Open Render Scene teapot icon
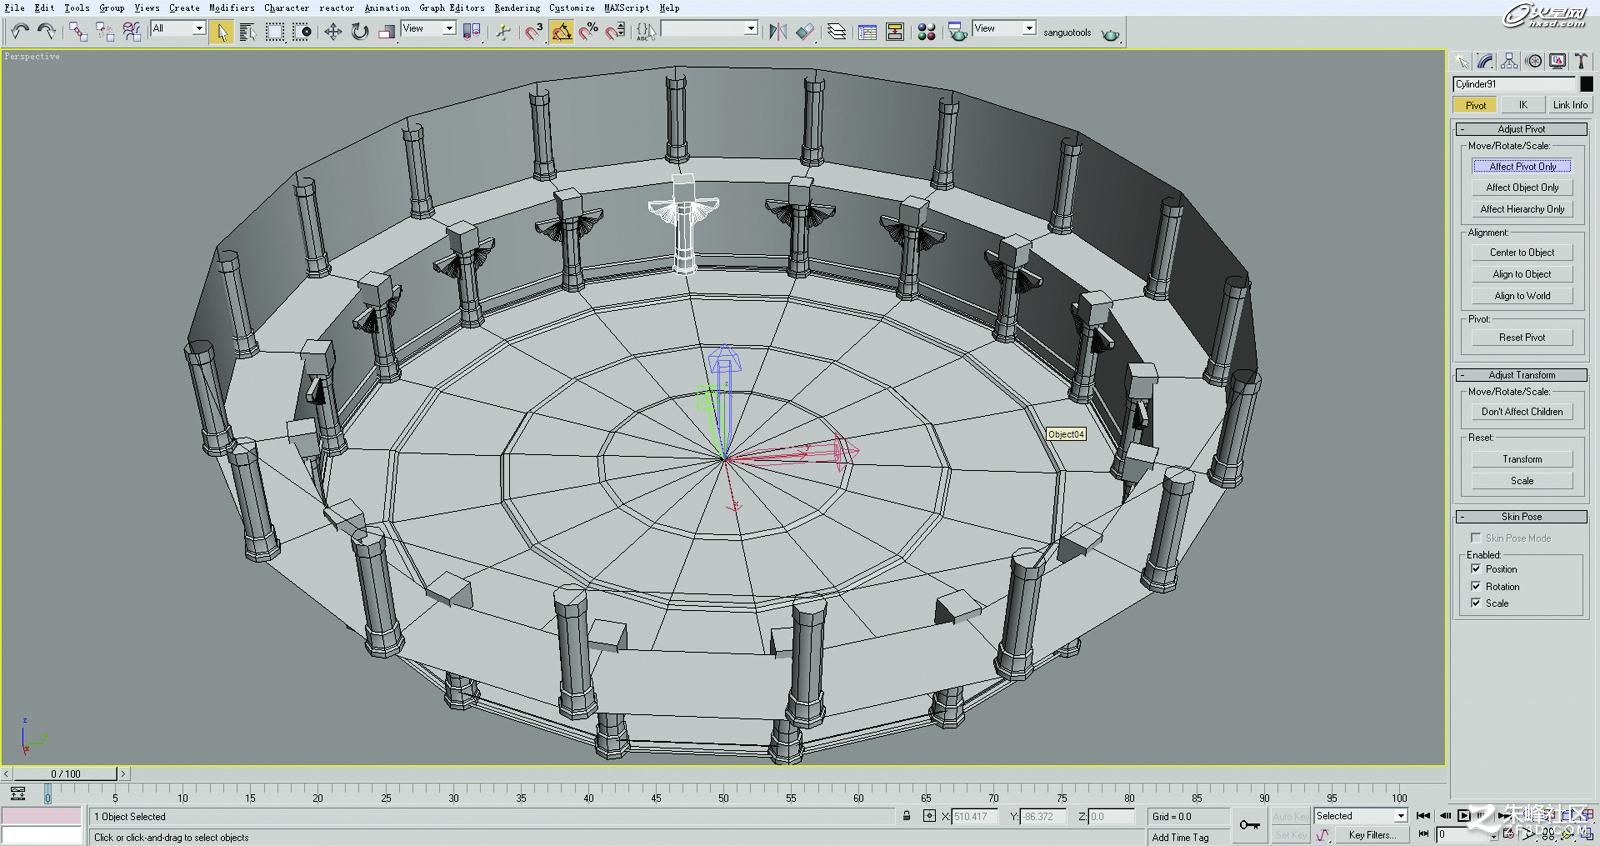The height and width of the screenshot is (846, 1600). click(x=957, y=32)
